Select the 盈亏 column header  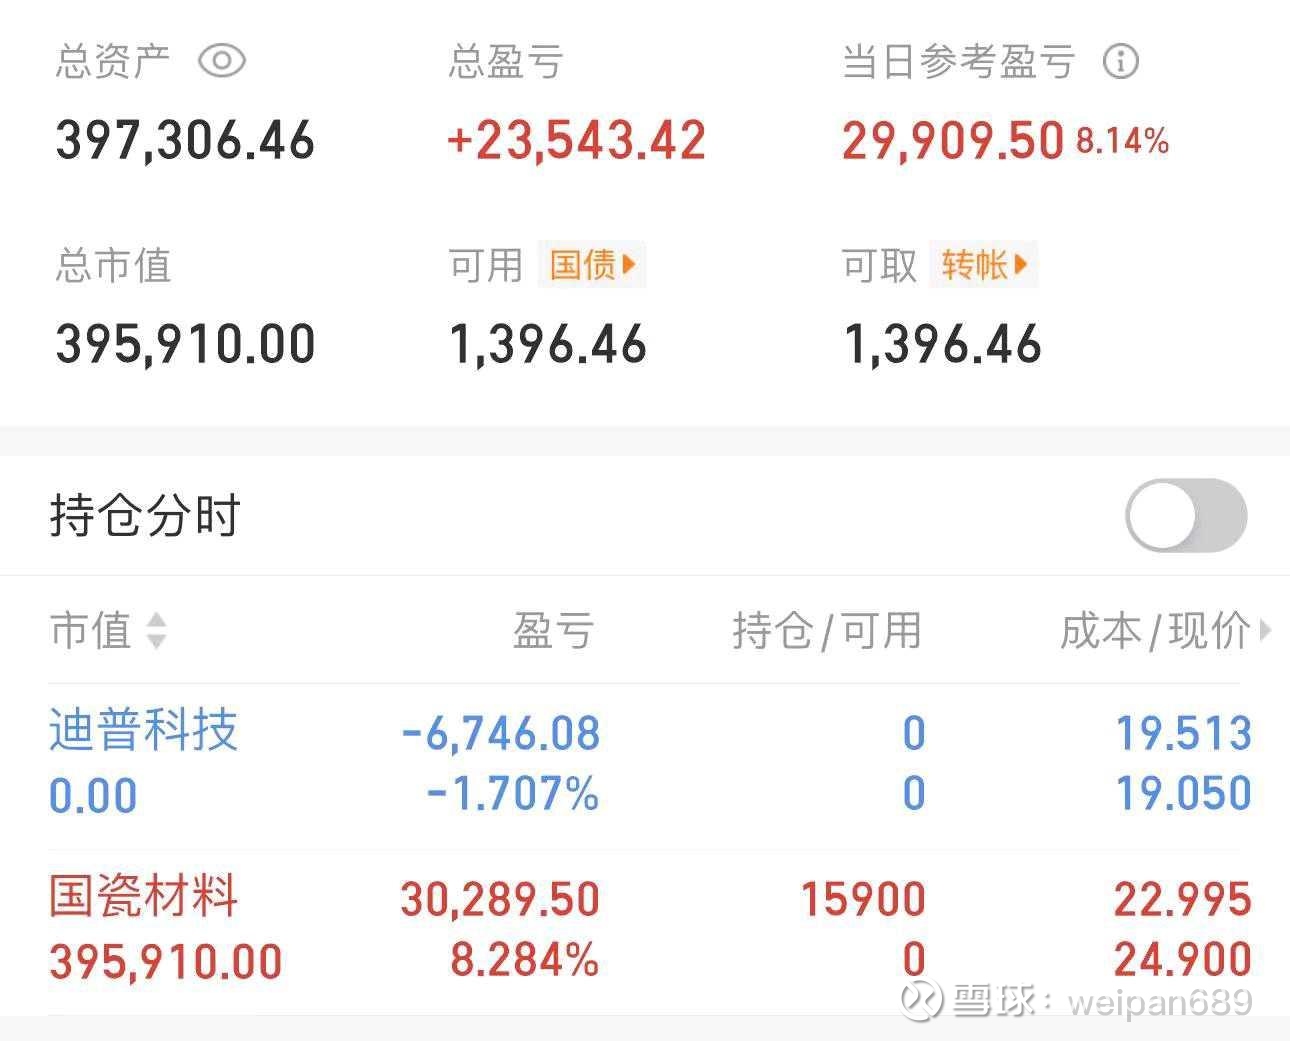553,631
